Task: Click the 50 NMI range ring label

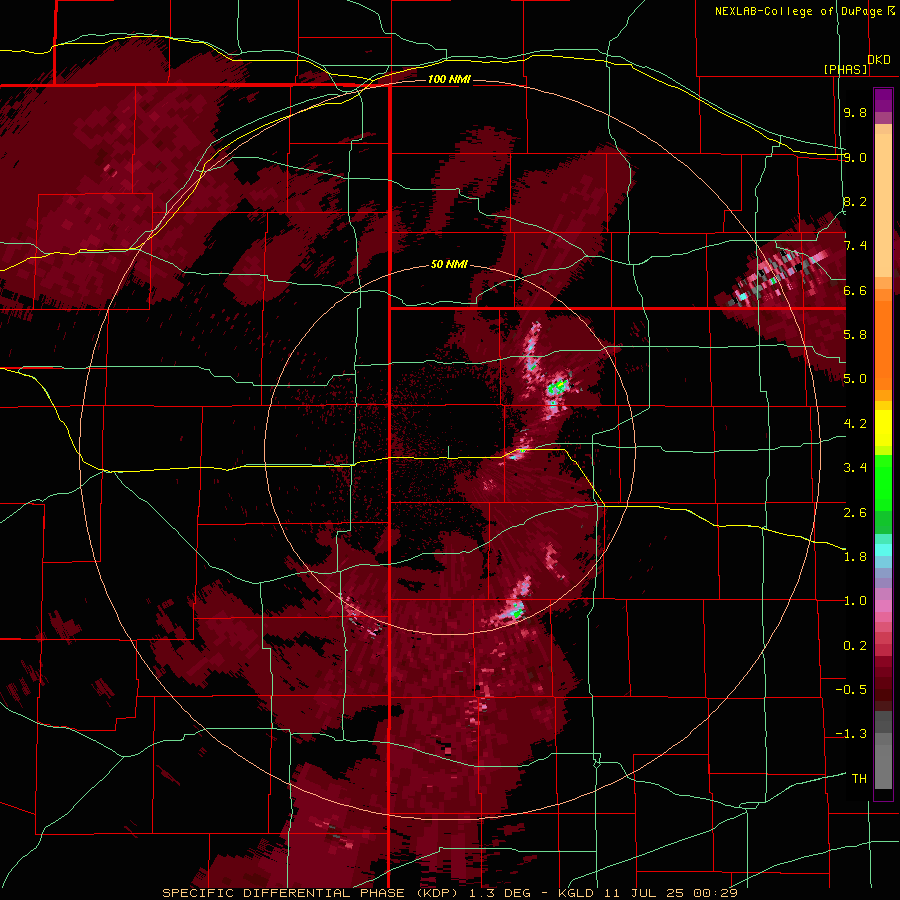Action: pos(449,264)
